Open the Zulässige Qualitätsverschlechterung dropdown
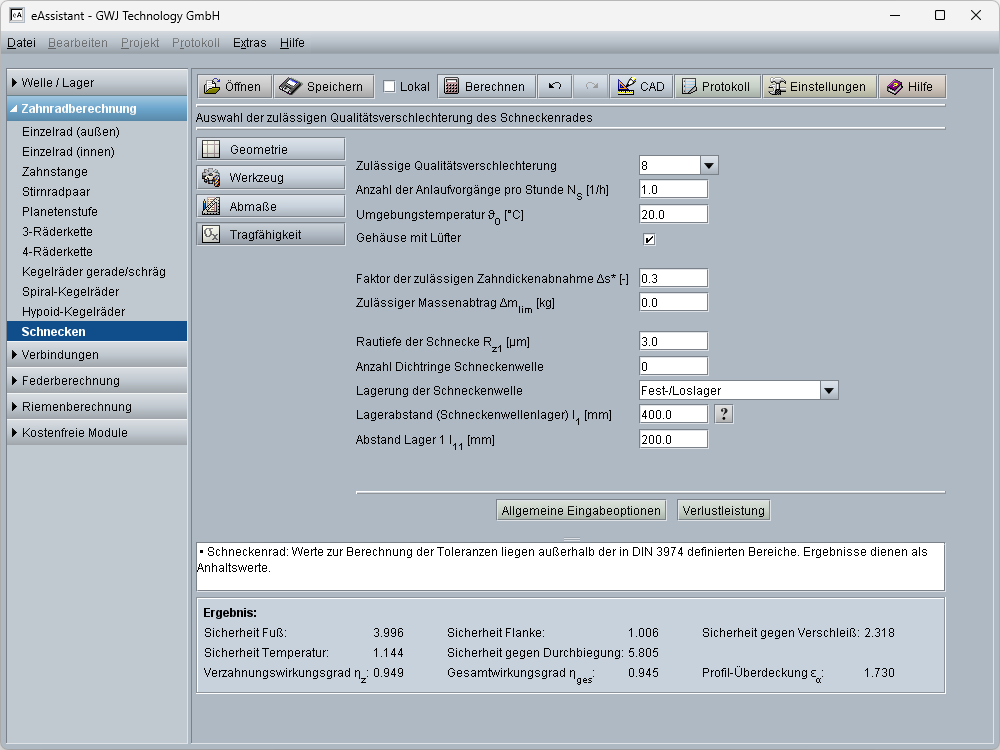Viewport: 1000px width, 750px height. coord(708,166)
